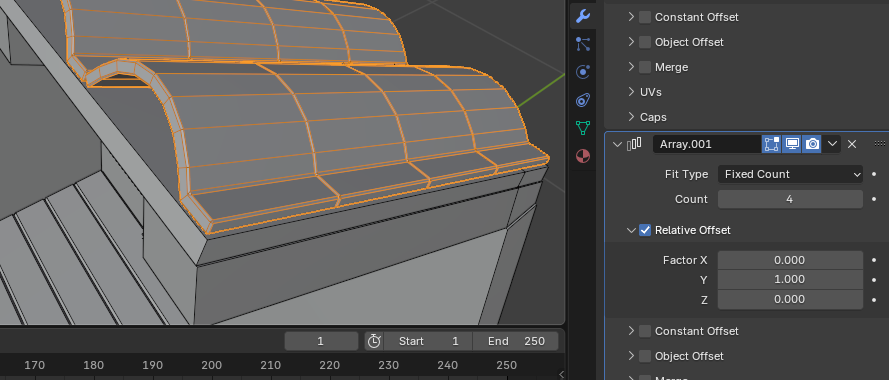Enable Constant Offset checkbox in Array.001

[x=645, y=331]
